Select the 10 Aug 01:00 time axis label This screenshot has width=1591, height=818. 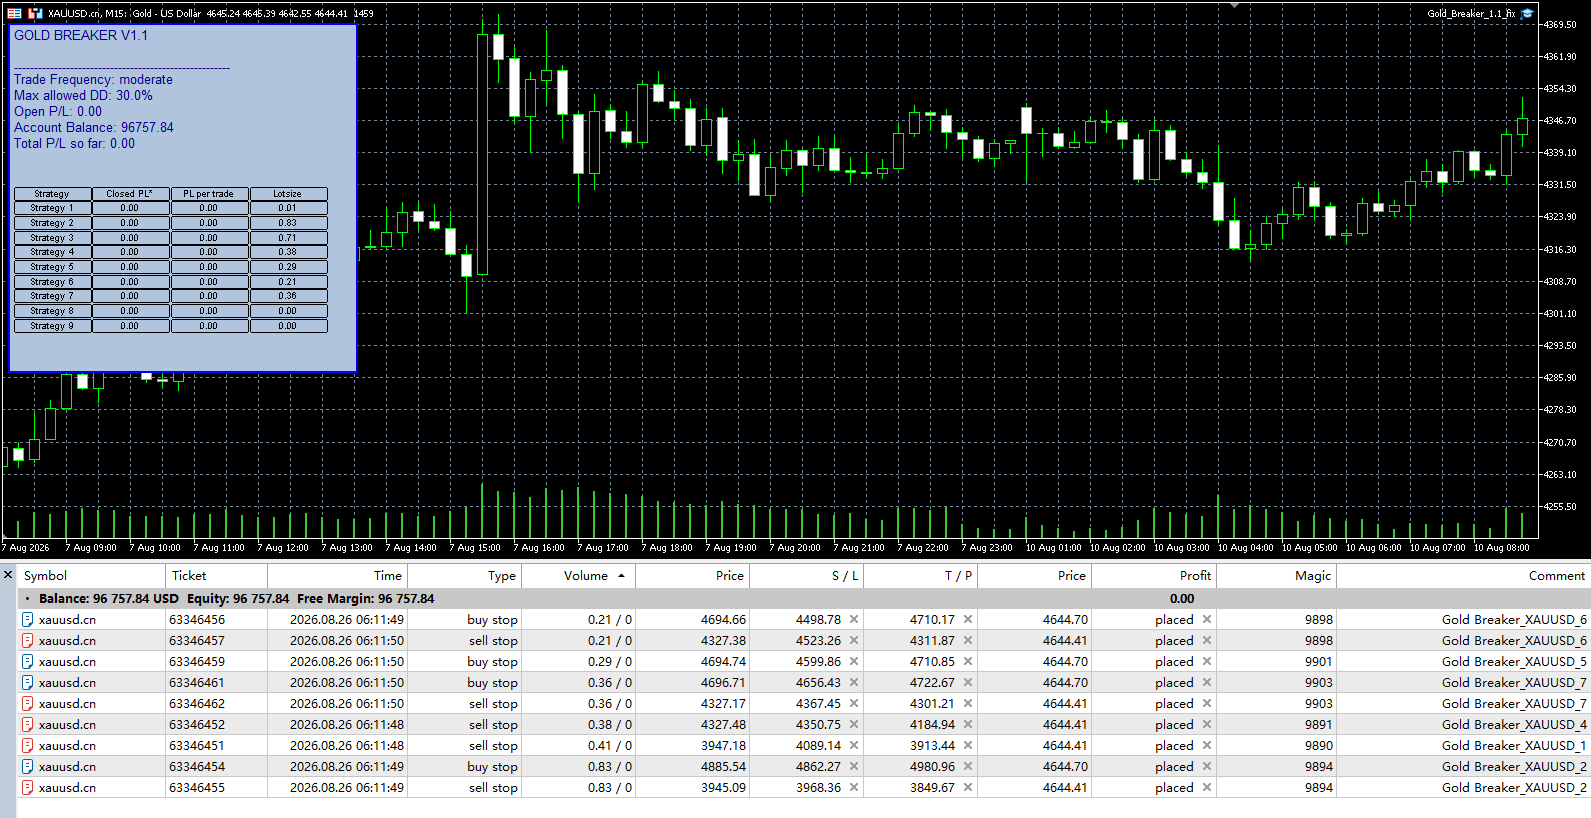1053,548
